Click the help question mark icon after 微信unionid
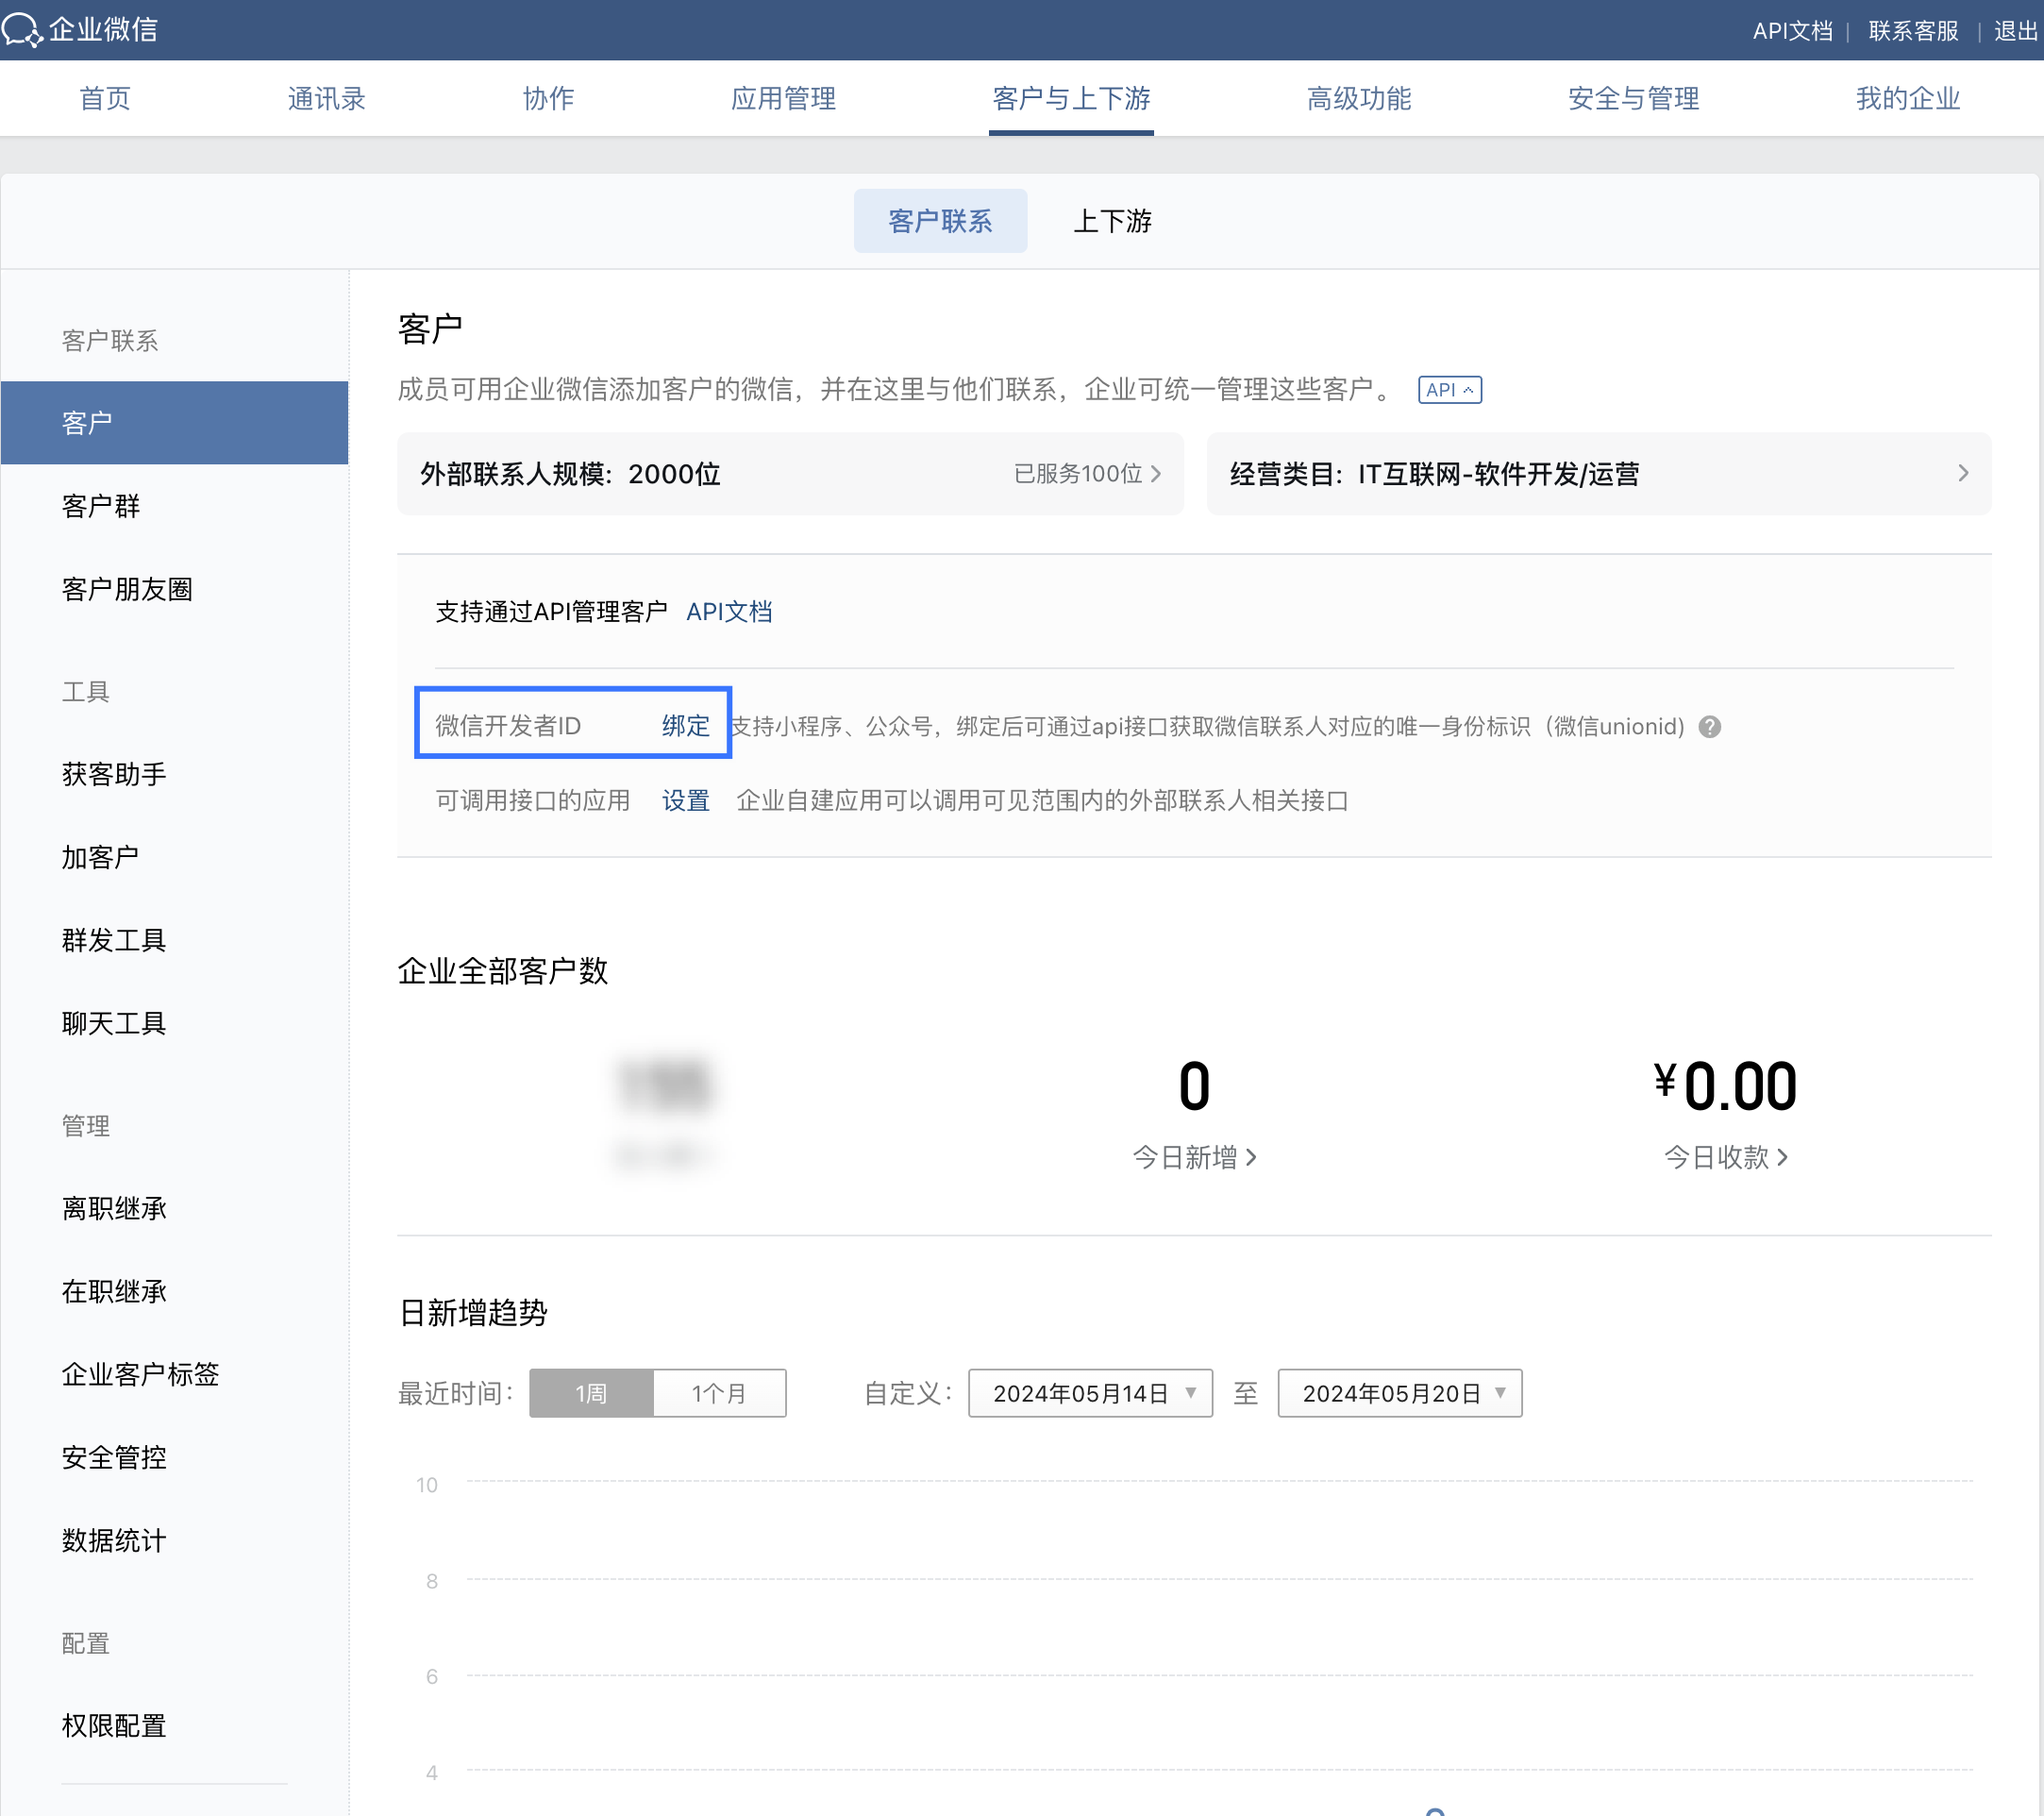This screenshot has height=1816, width=2044. coord(1710,727)
